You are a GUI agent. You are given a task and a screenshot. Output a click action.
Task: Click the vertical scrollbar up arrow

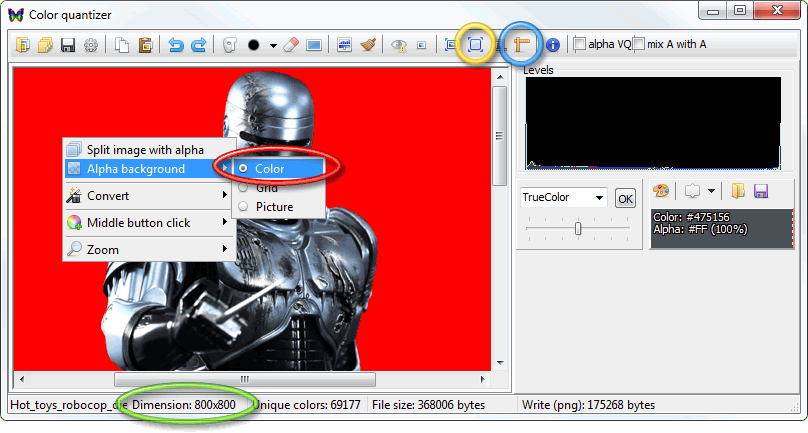tap(500, 77)
